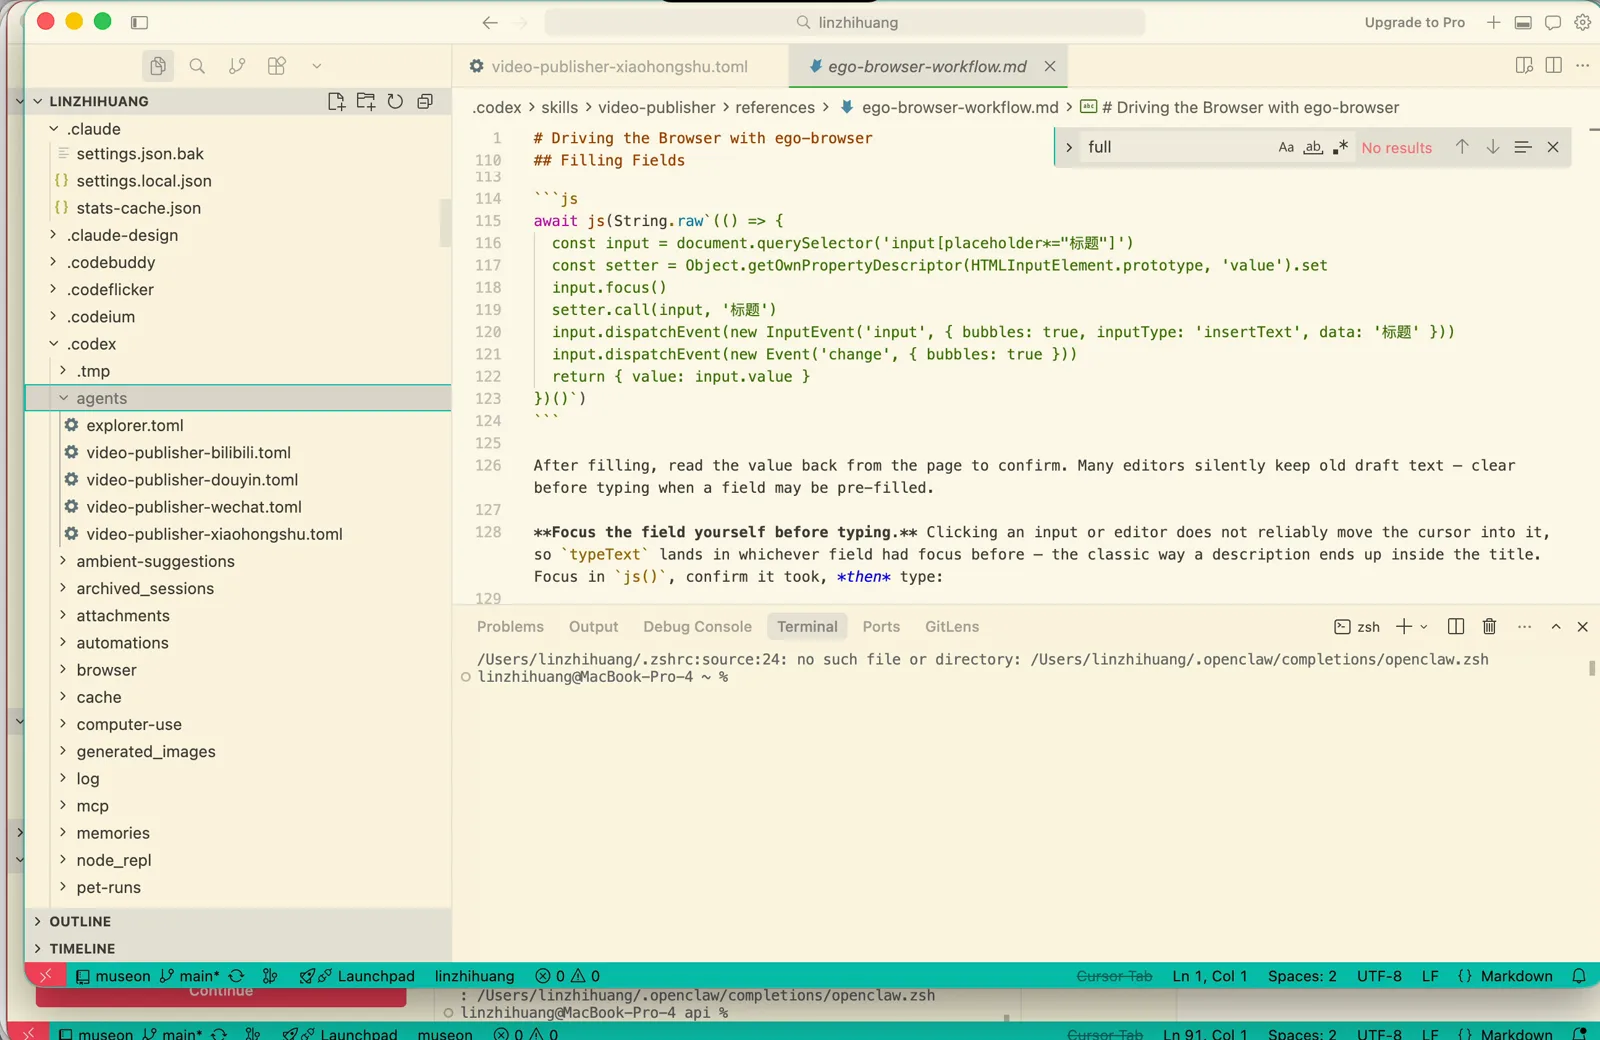This screenshot has height=1040, width=1600.
Task: Collapse the agents folder
Action: pyautogui.click(x=64, y=398)
